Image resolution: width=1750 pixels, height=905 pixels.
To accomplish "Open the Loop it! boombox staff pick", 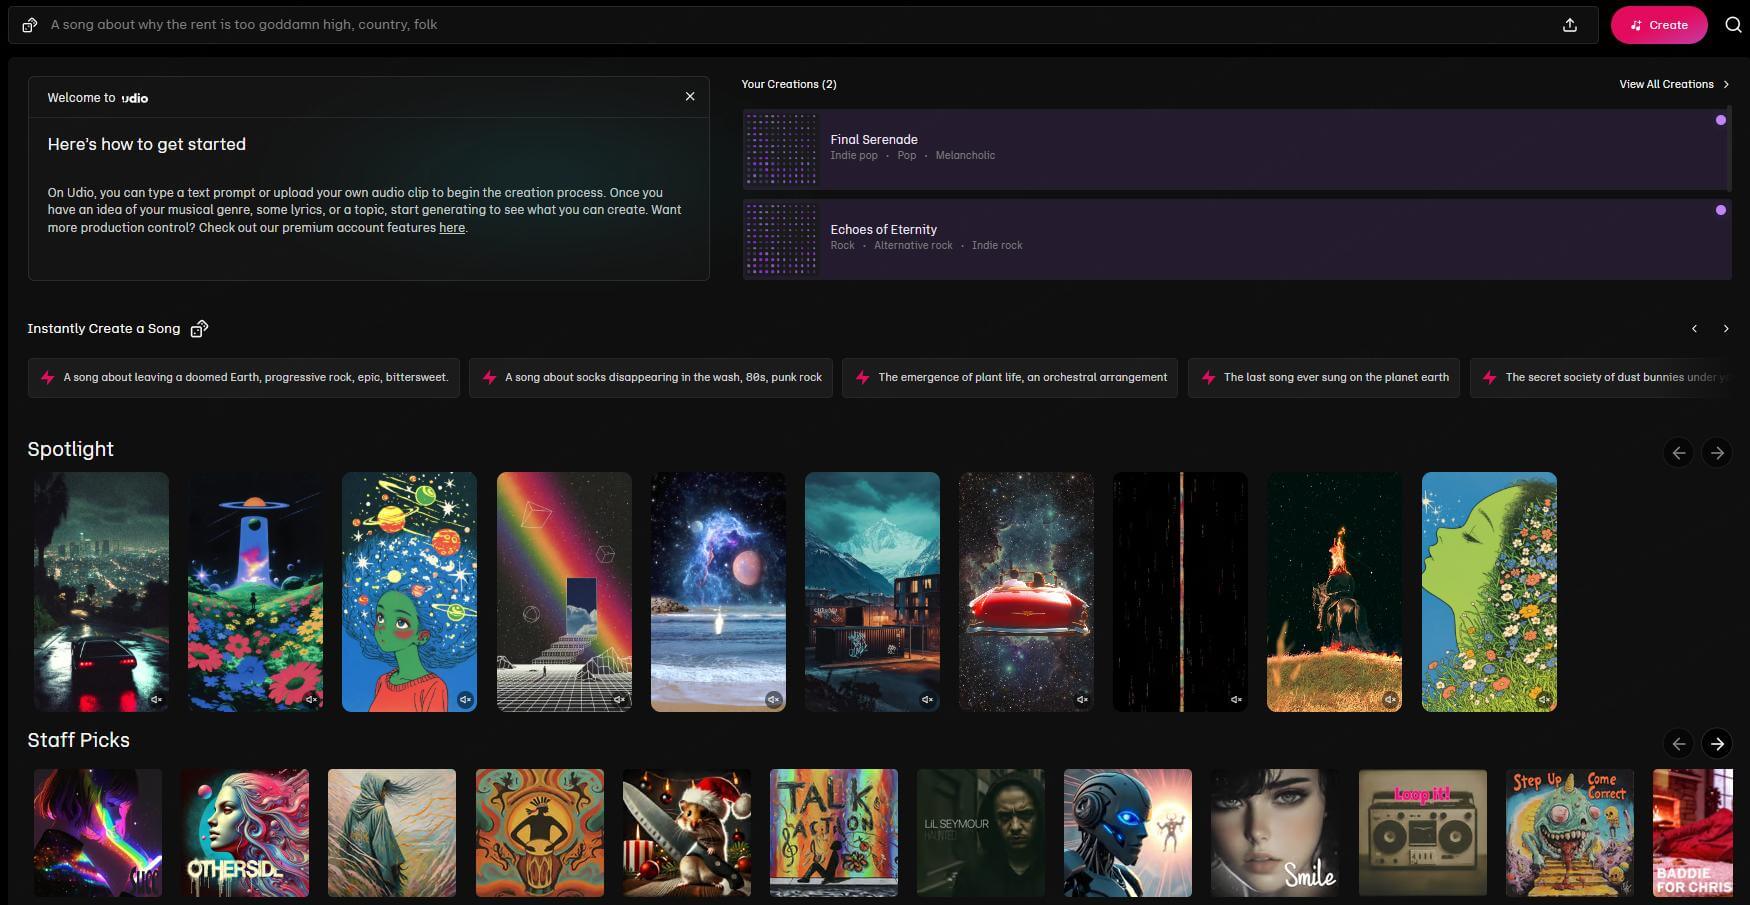I will coord(1423,833).
